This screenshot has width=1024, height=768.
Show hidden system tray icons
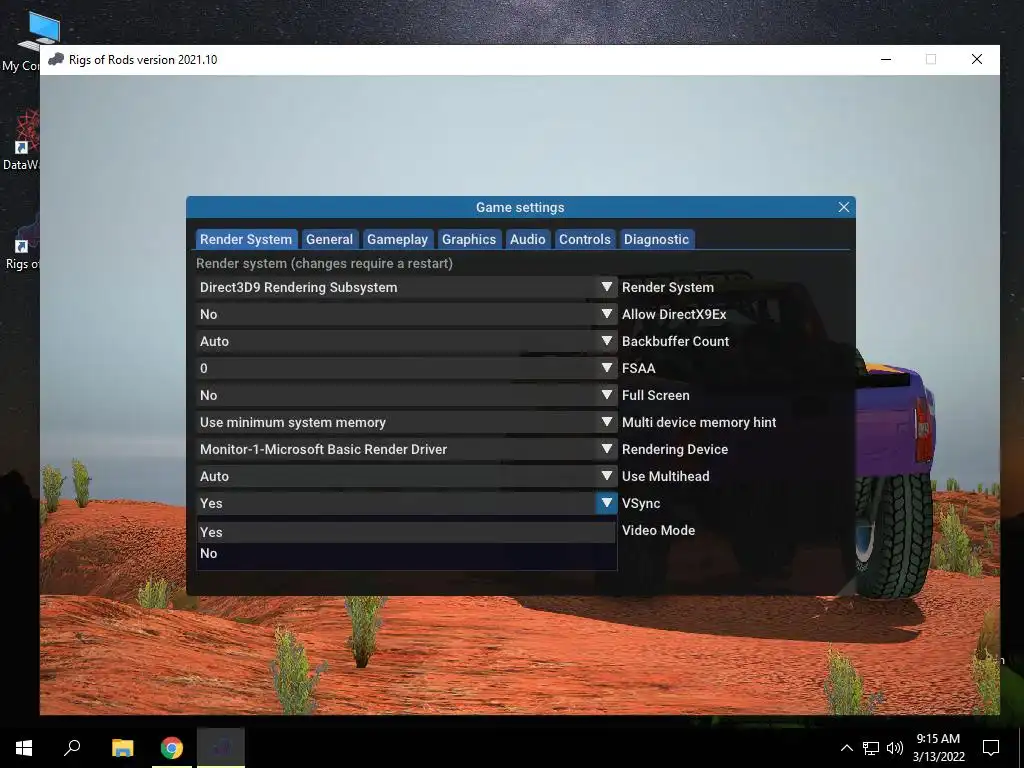[x=846, y=748]
